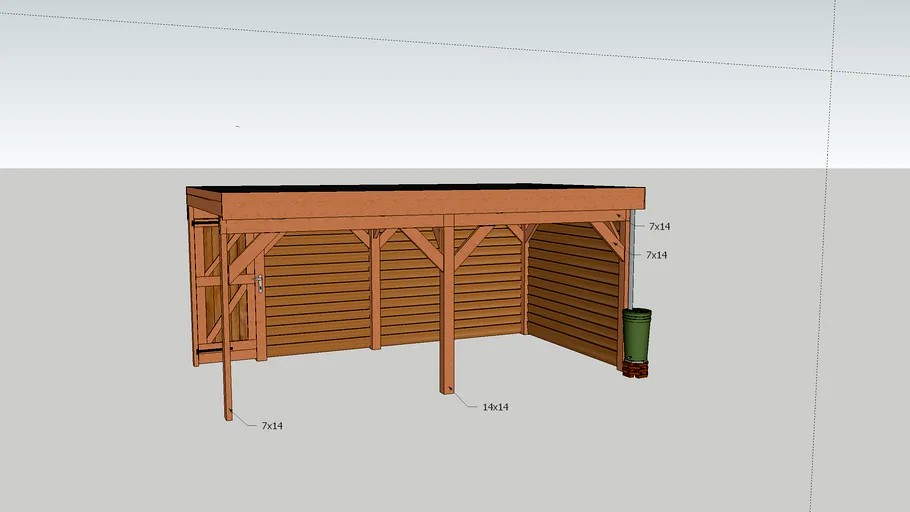Select the green rain barrel
Image resolution: width=910 pixels, height=512 pixels.
[636, 335]
